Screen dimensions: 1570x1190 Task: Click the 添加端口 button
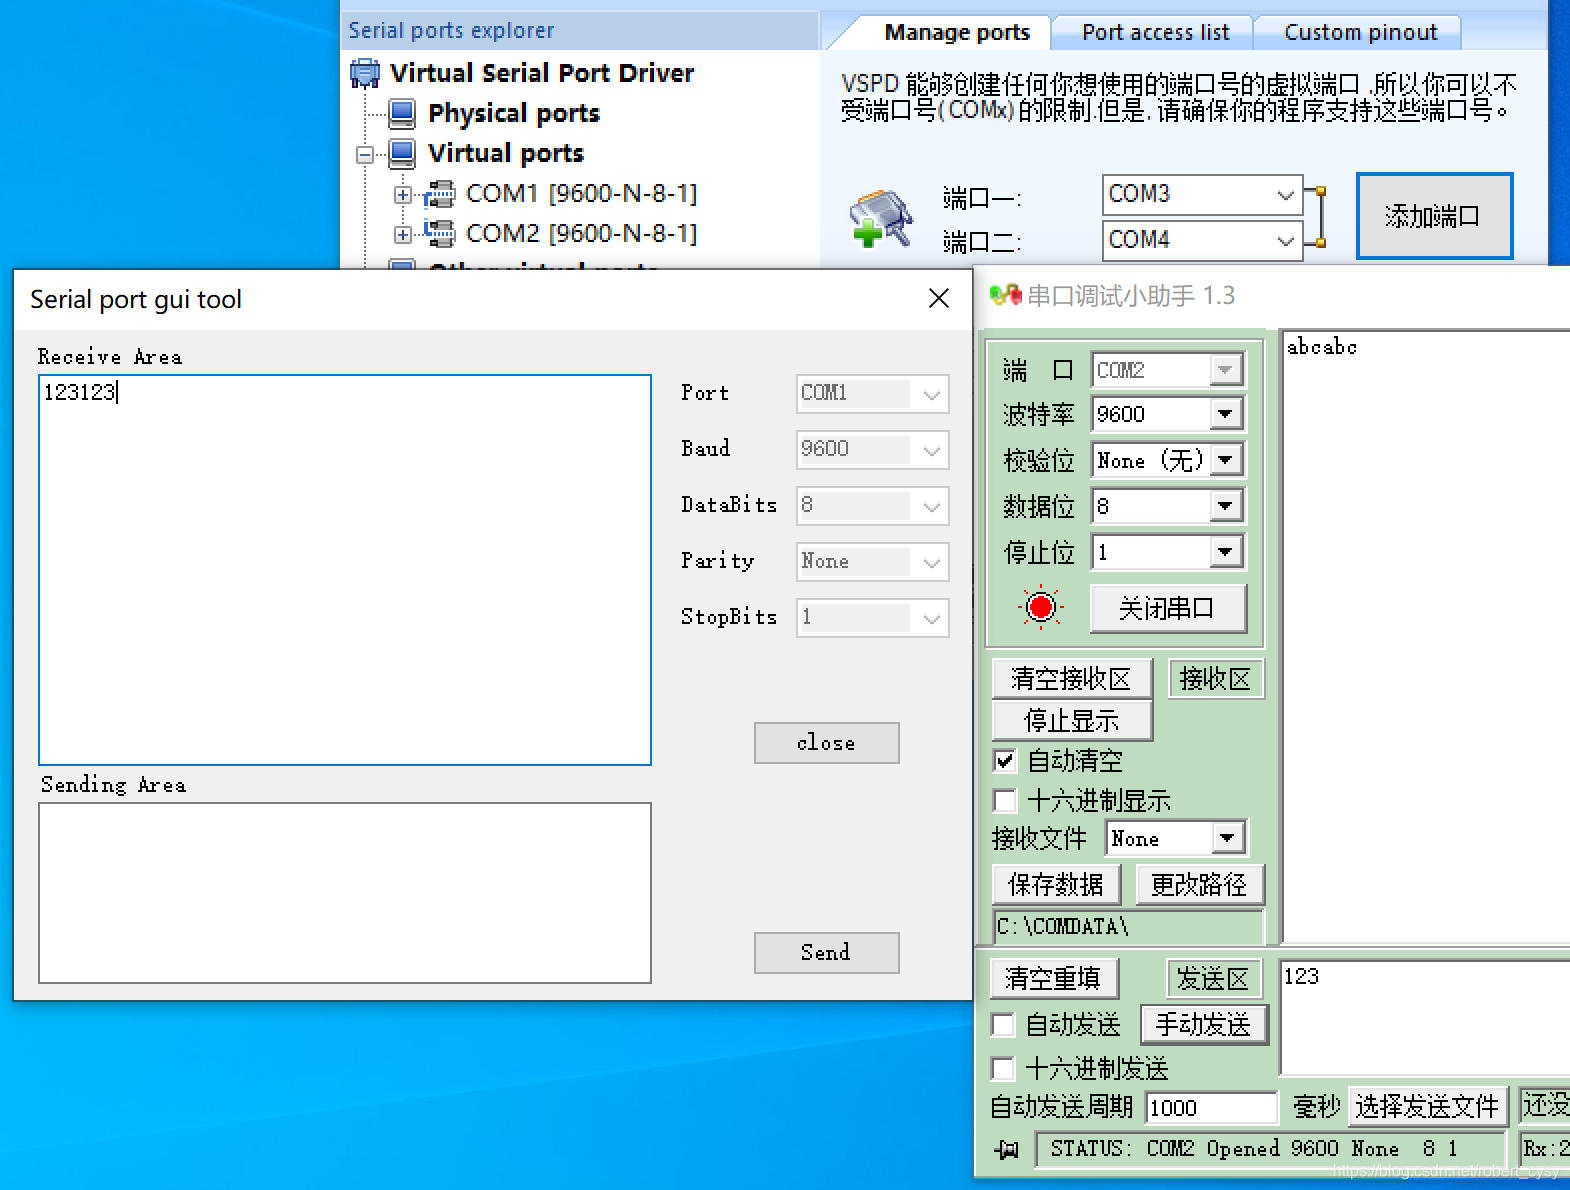click(x=1434, y=216)
